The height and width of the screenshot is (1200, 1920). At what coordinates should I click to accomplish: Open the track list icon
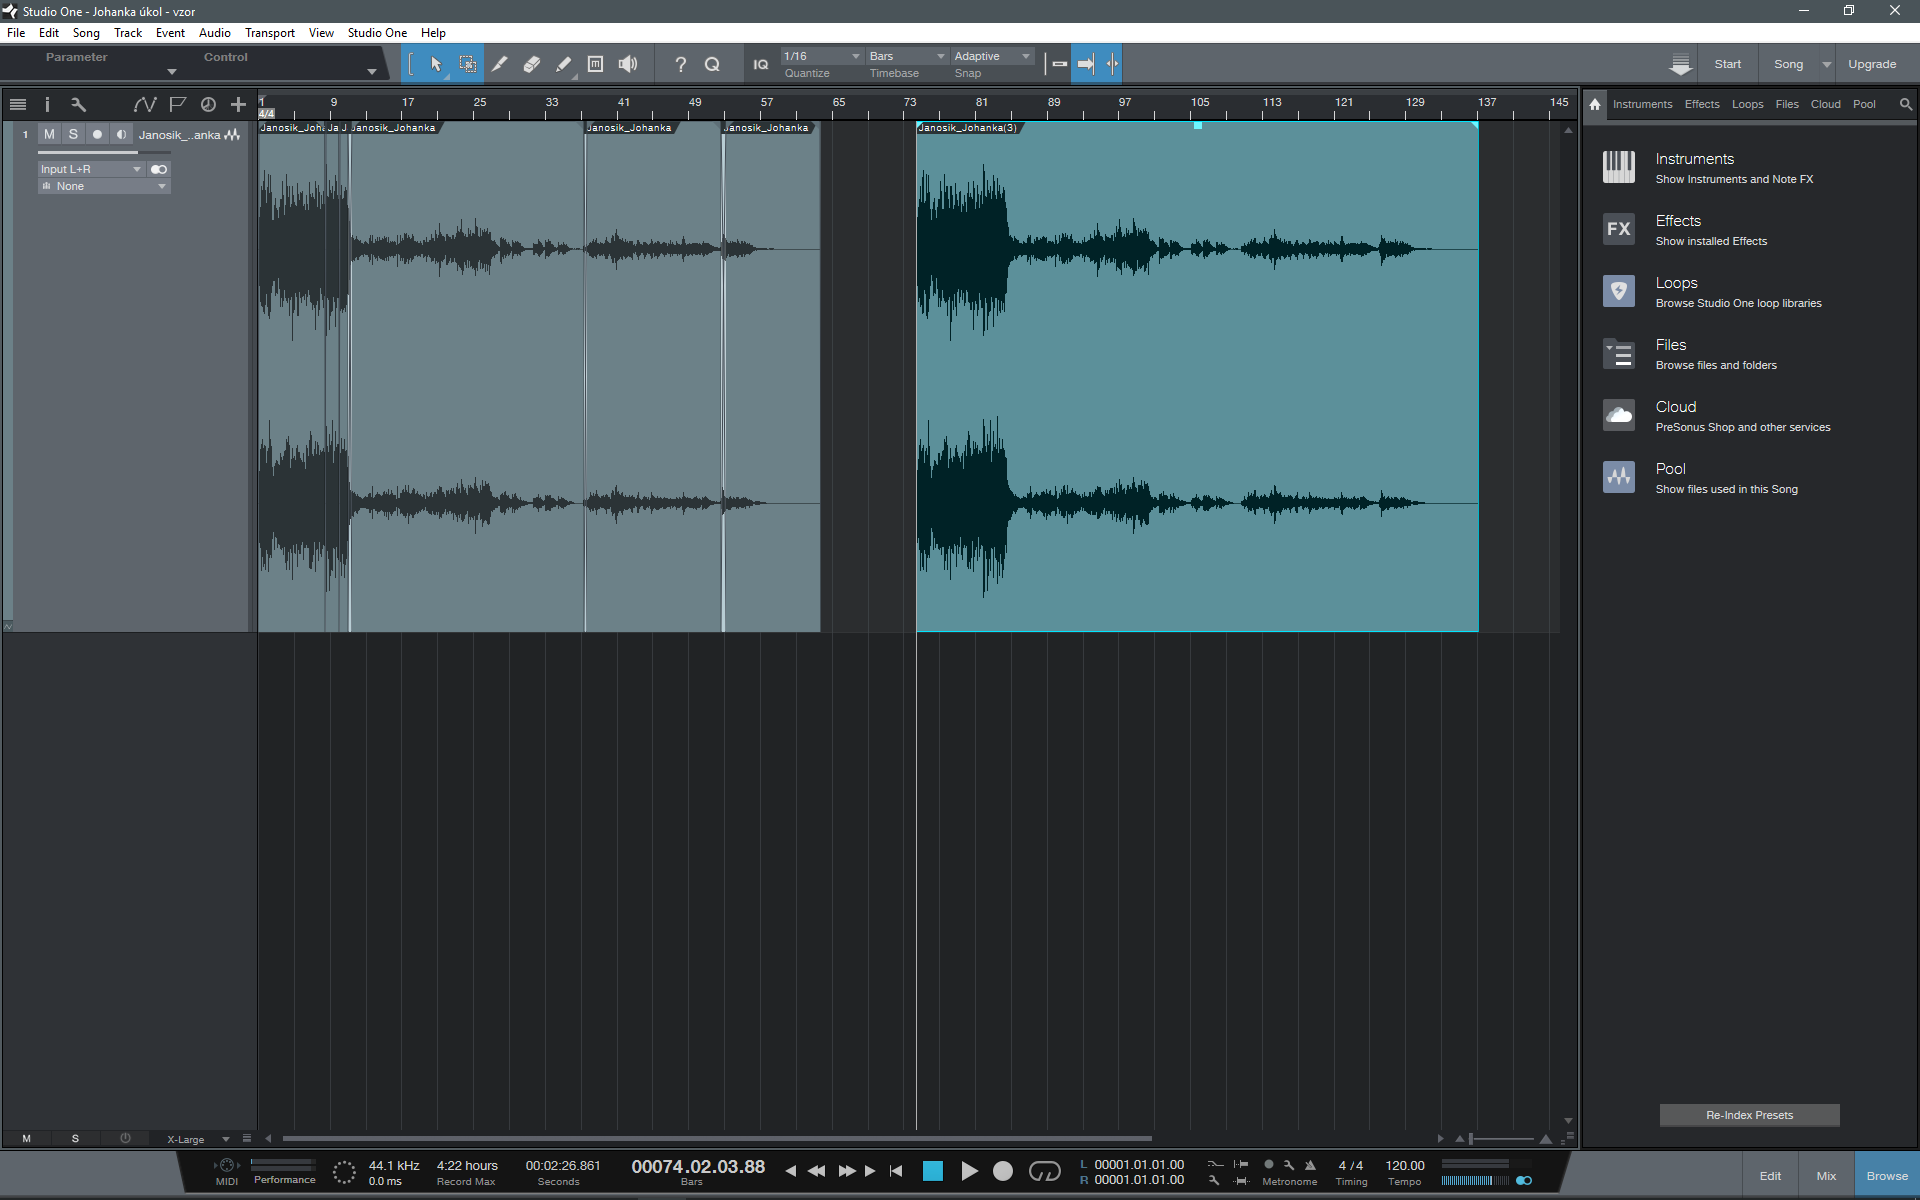click(18, 104)
